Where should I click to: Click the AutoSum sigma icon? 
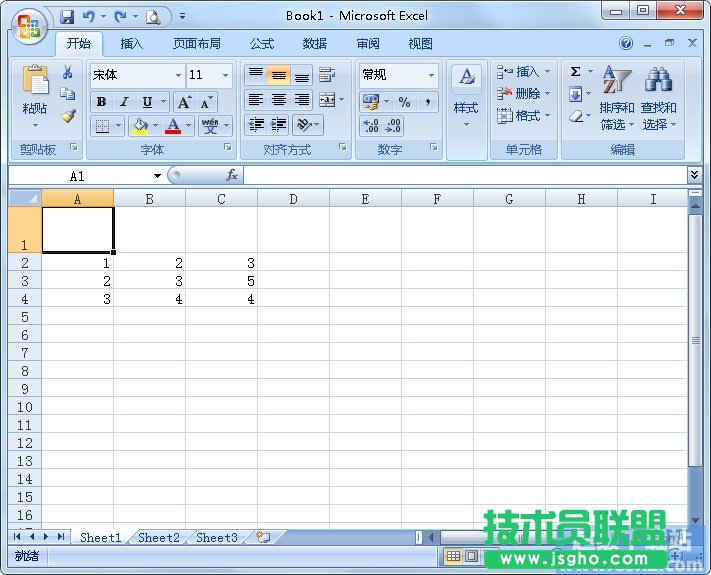click(575, 72)
